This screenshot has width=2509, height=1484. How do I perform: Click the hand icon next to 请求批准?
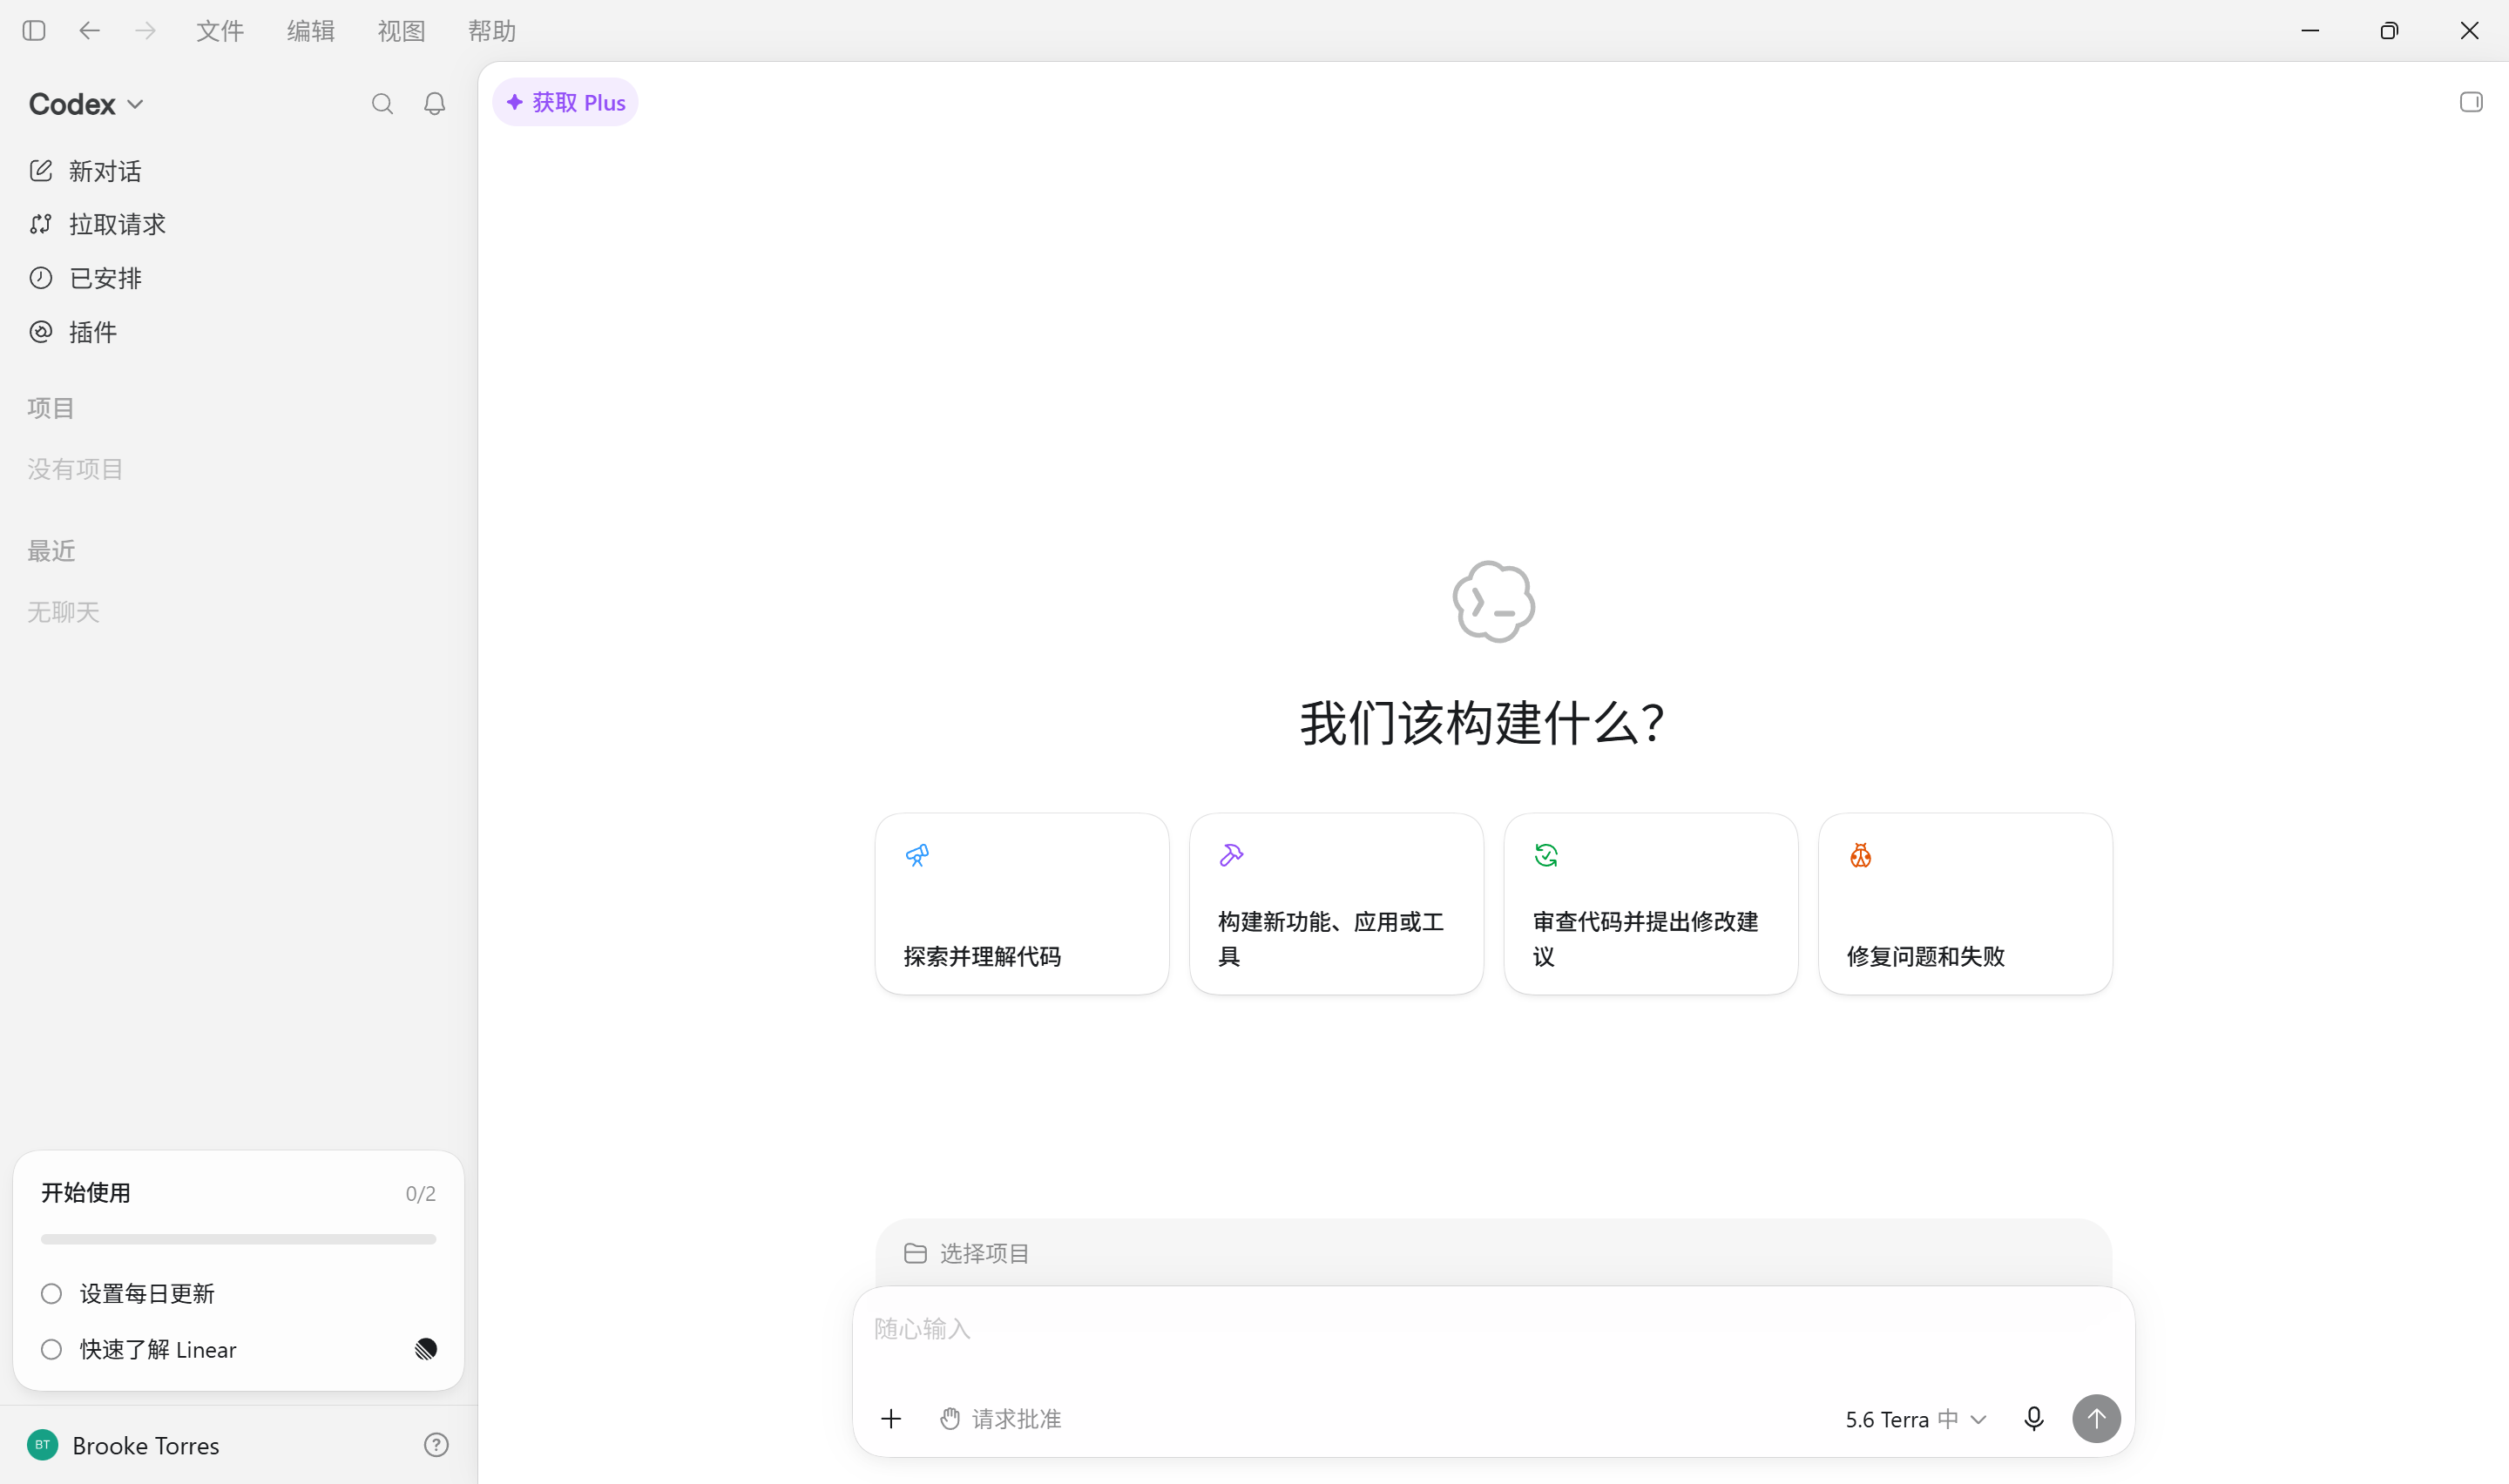(950, 1419)
